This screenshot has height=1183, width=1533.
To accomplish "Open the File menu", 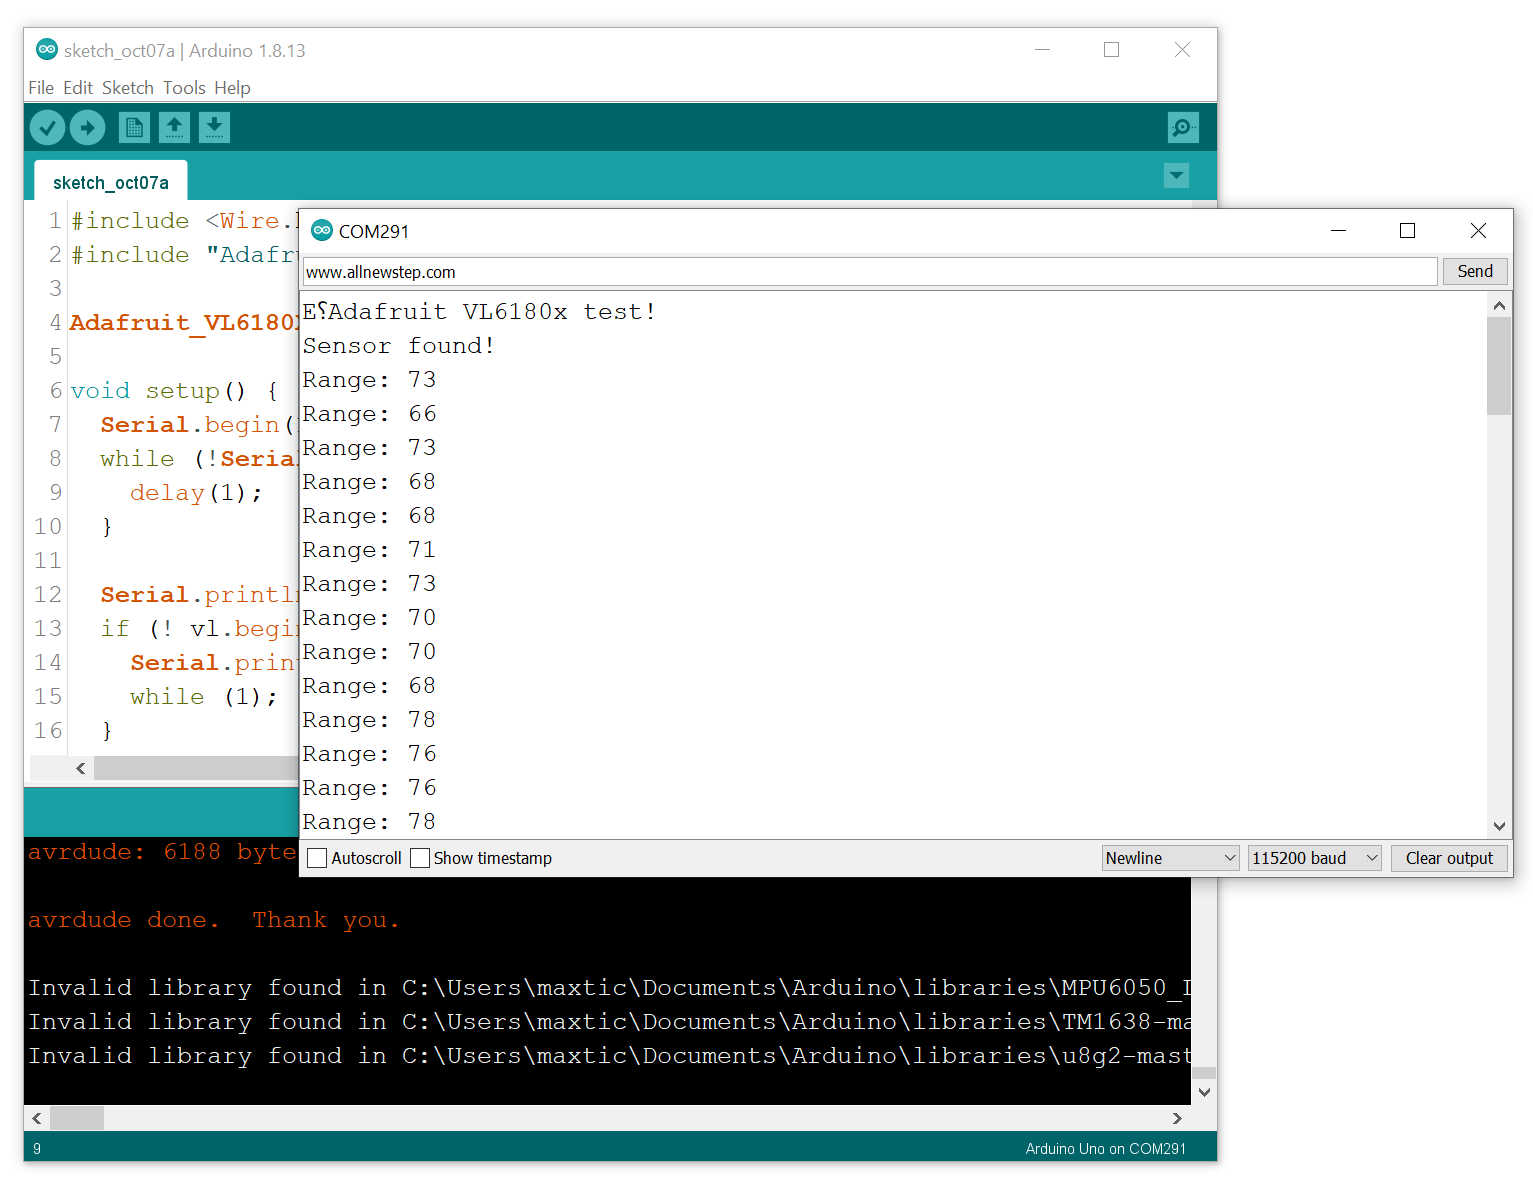I will coord(41,88).
